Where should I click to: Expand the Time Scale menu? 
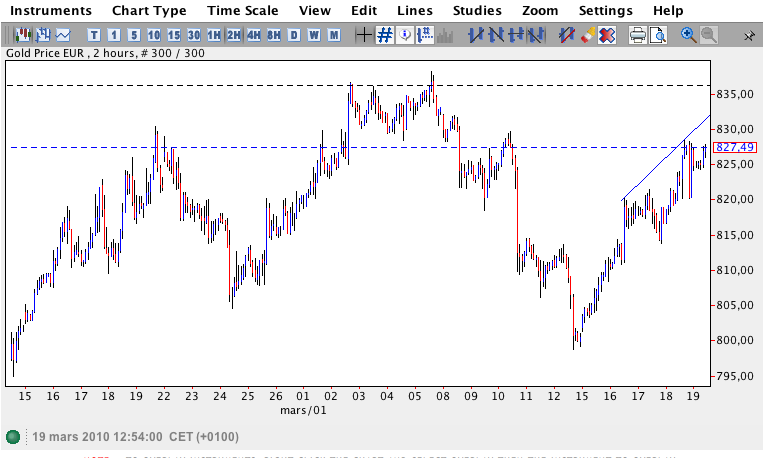click(x=243, y=11)
